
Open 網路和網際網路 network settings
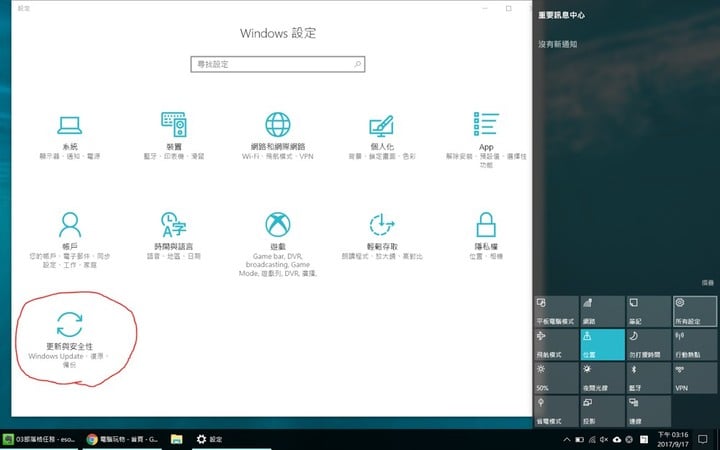coord(278,137)
